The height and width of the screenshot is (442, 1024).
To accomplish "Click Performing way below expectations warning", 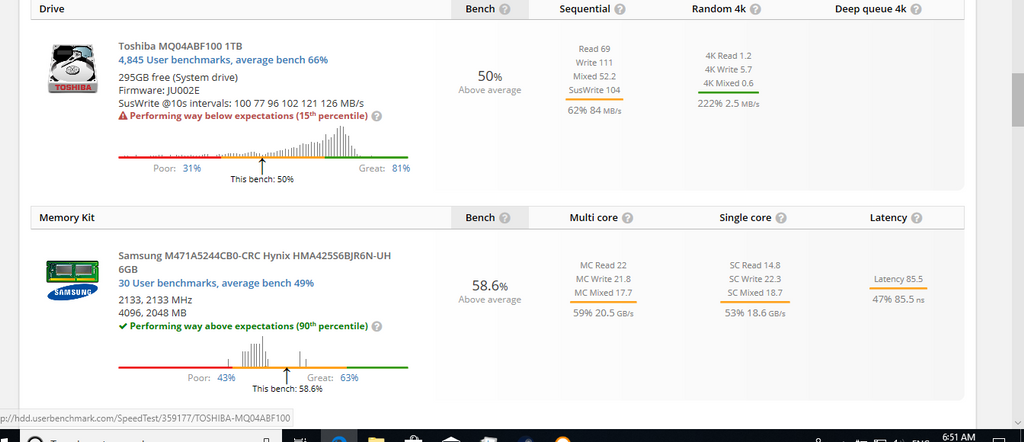I will click(x=243, y=116).
